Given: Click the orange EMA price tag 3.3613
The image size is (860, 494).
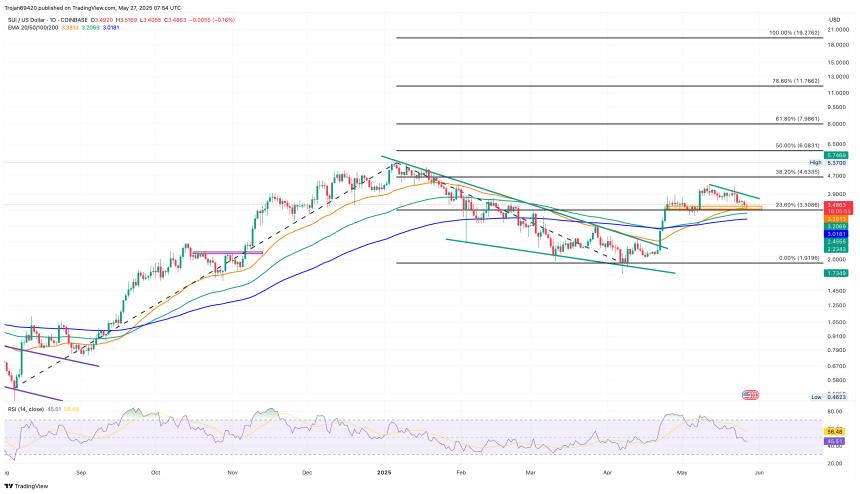Looking at the screenshot, I should point(836,218).
